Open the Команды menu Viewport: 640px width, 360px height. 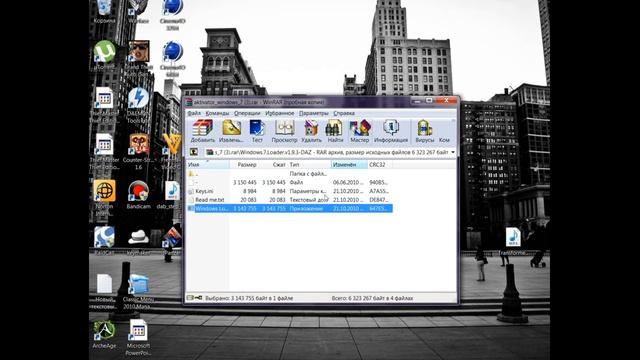click(217, 113)
